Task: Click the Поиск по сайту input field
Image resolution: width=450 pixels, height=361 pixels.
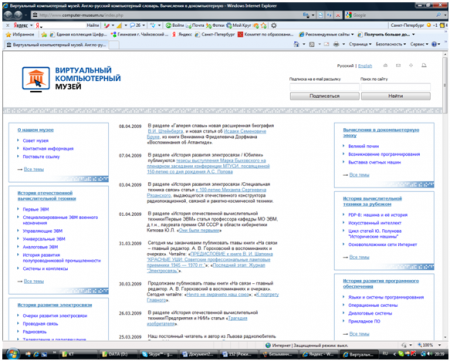Action: 396,87
